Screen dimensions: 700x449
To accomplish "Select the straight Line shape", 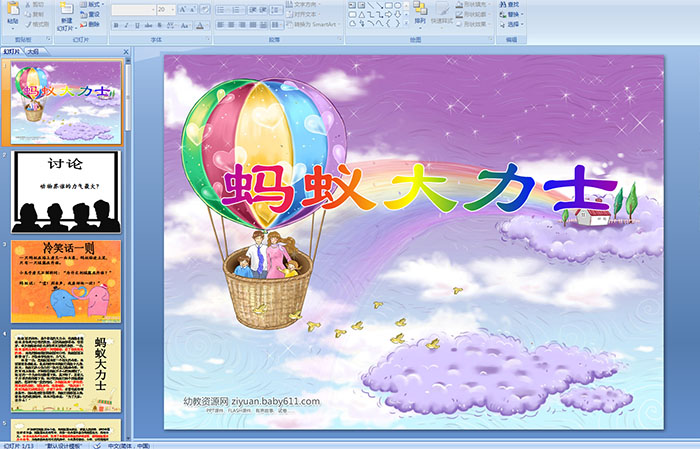I will [371, 5].
